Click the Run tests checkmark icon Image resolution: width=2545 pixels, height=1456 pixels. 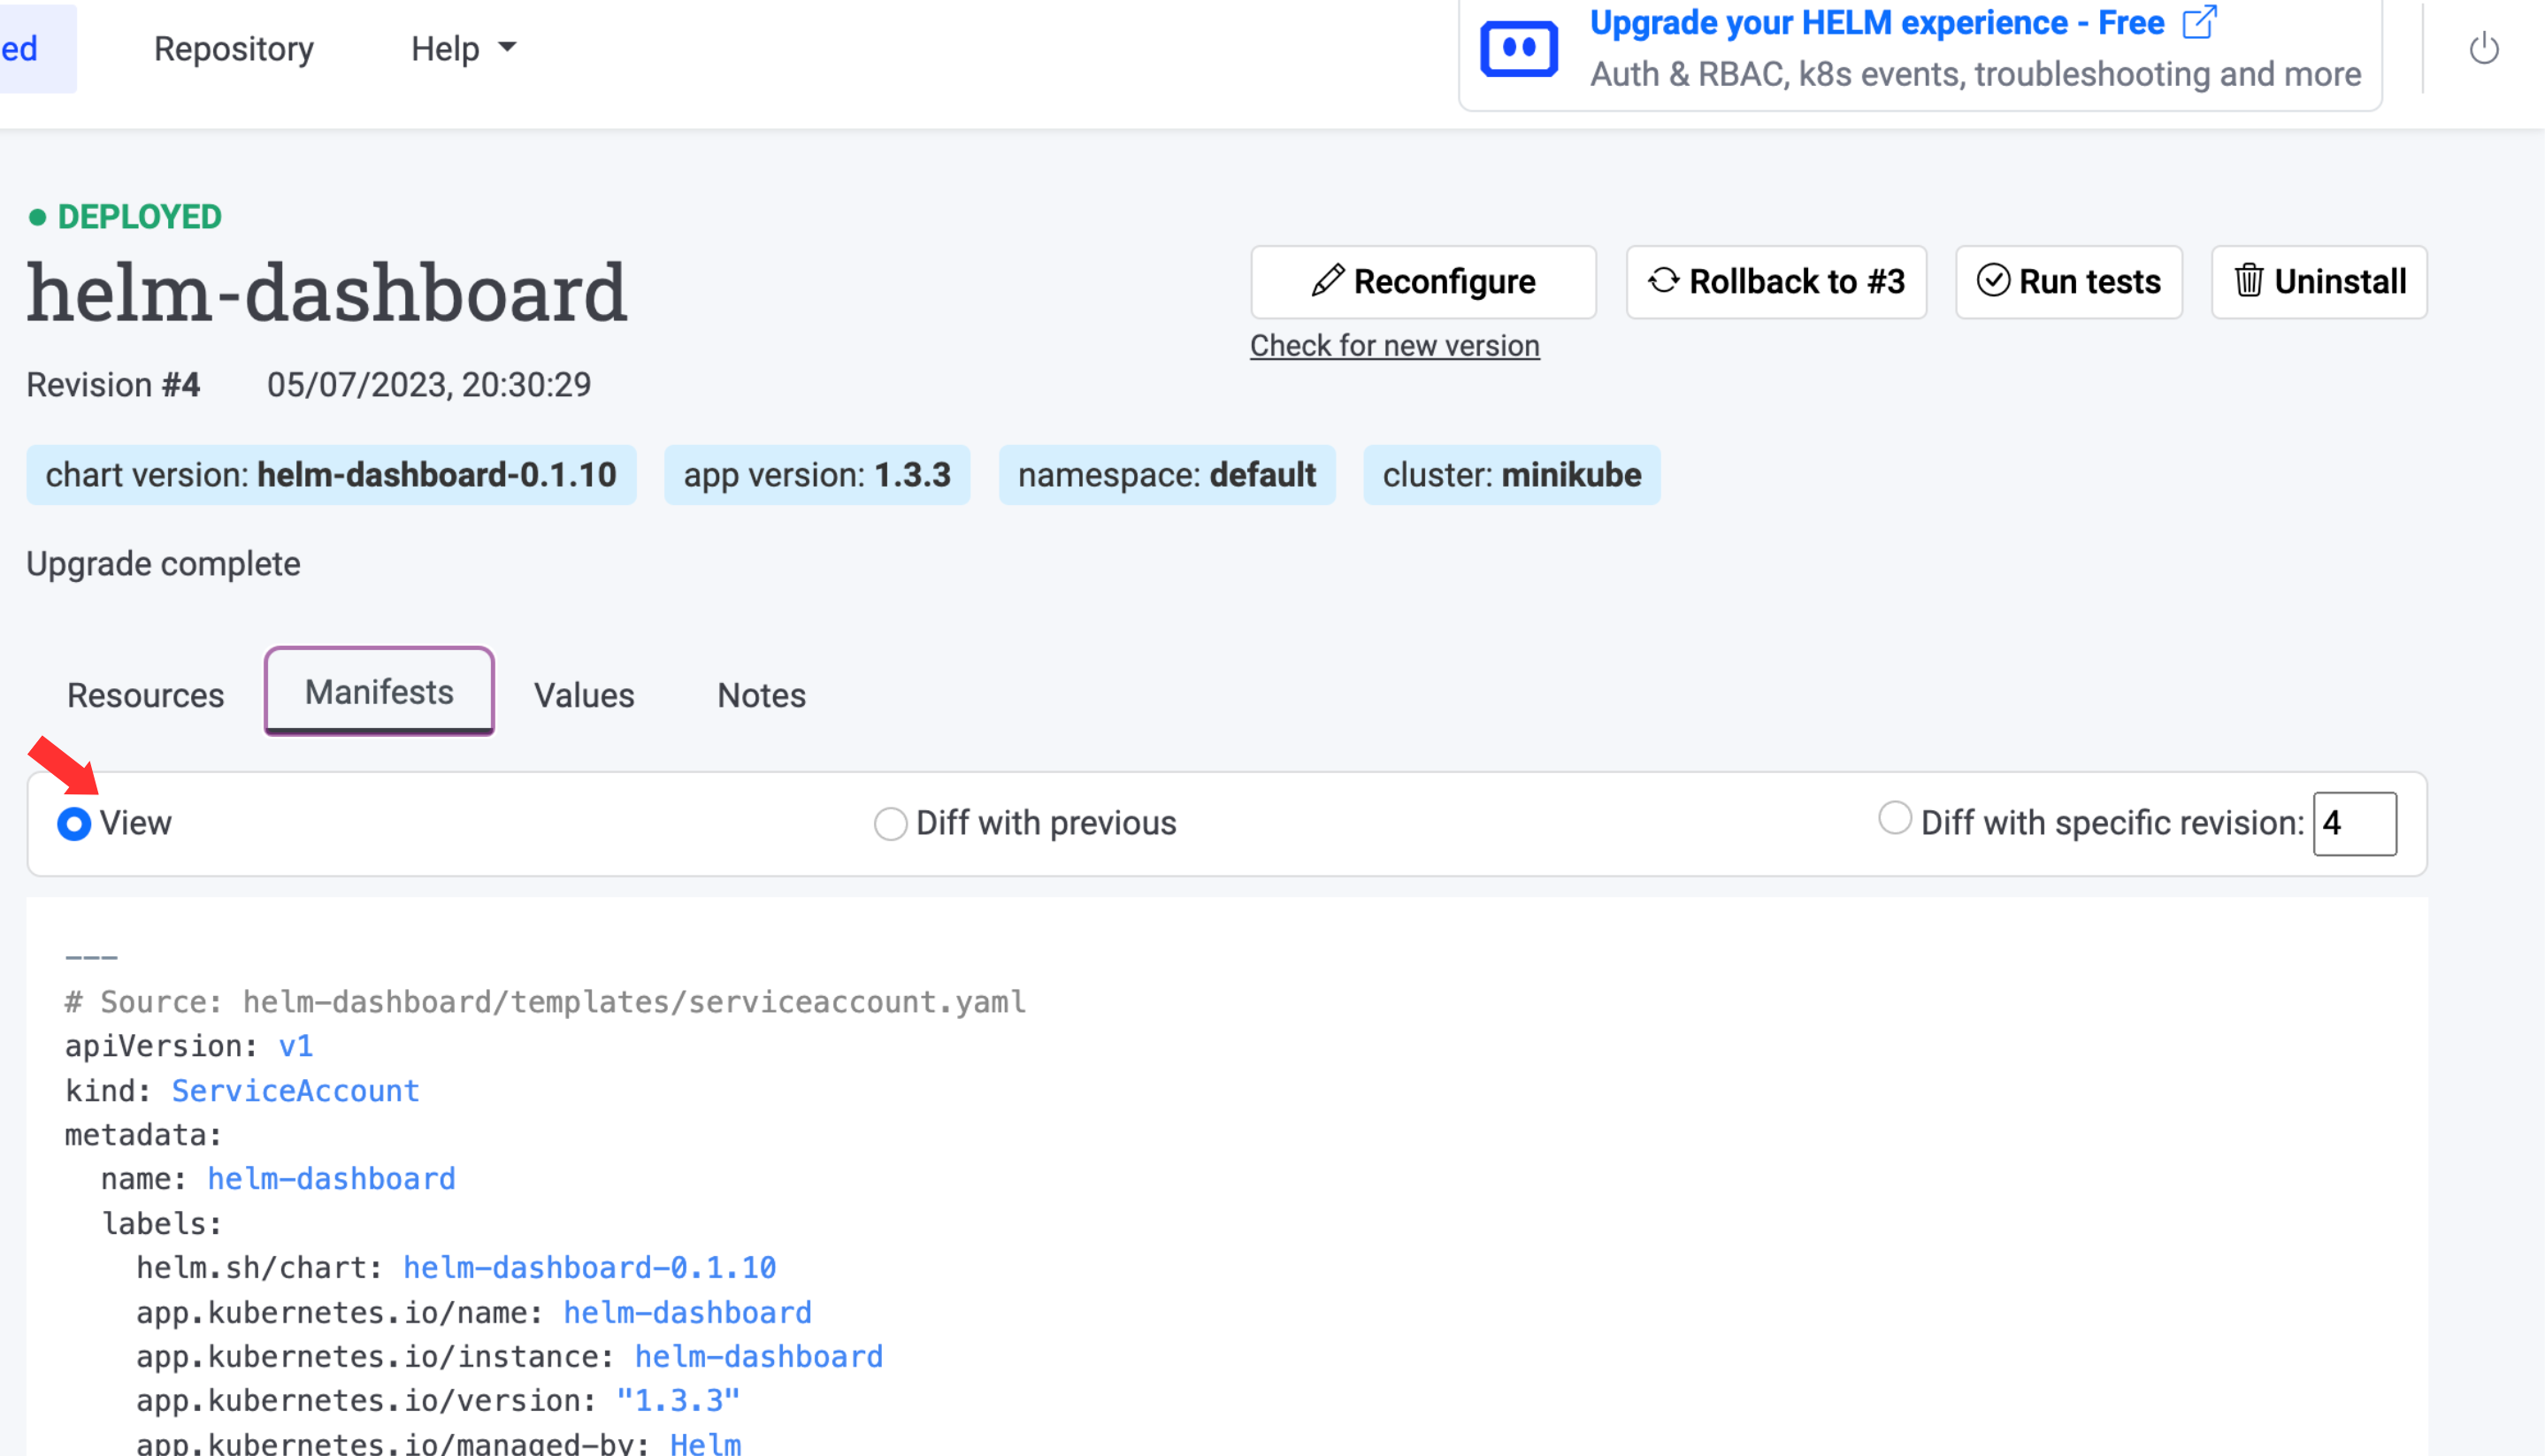1992,281
